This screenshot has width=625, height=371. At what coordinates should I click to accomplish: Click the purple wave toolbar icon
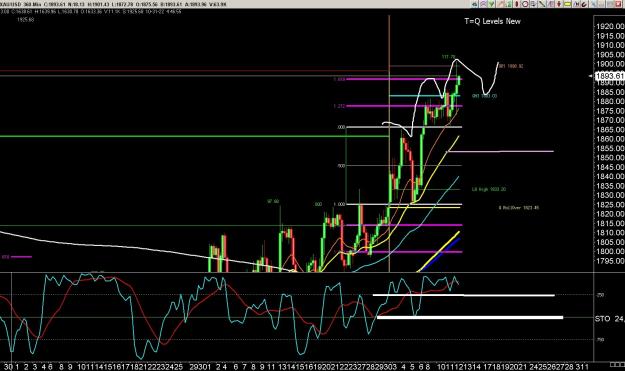483,4
